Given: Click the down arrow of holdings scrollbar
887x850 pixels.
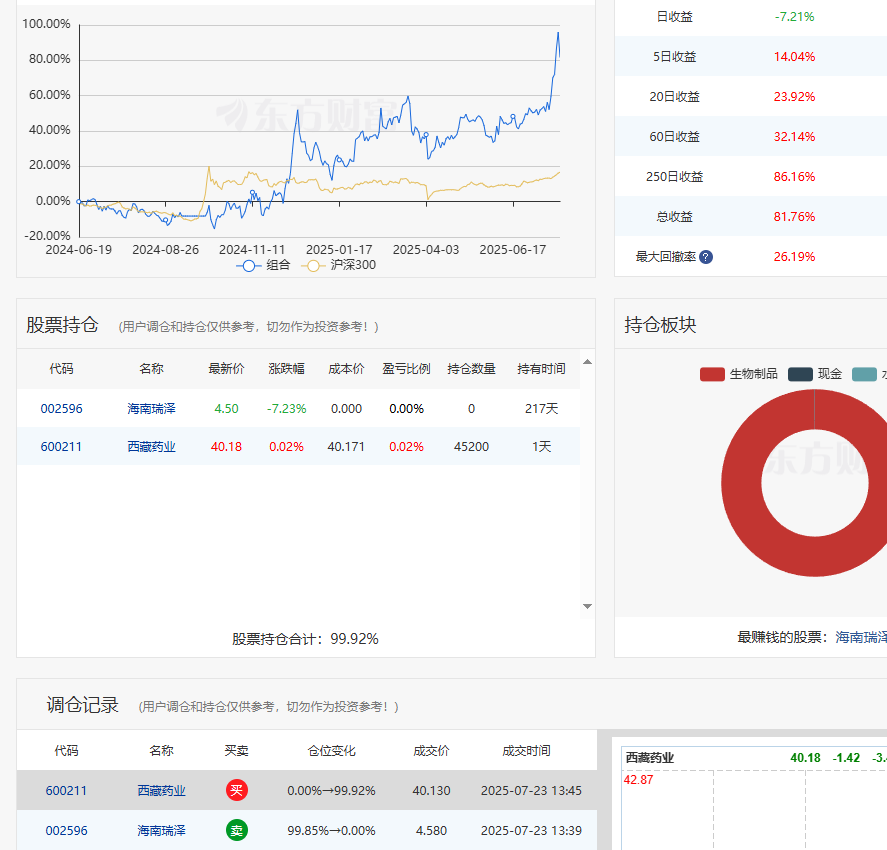Looking at the screenshot, I should click(587, 606).
